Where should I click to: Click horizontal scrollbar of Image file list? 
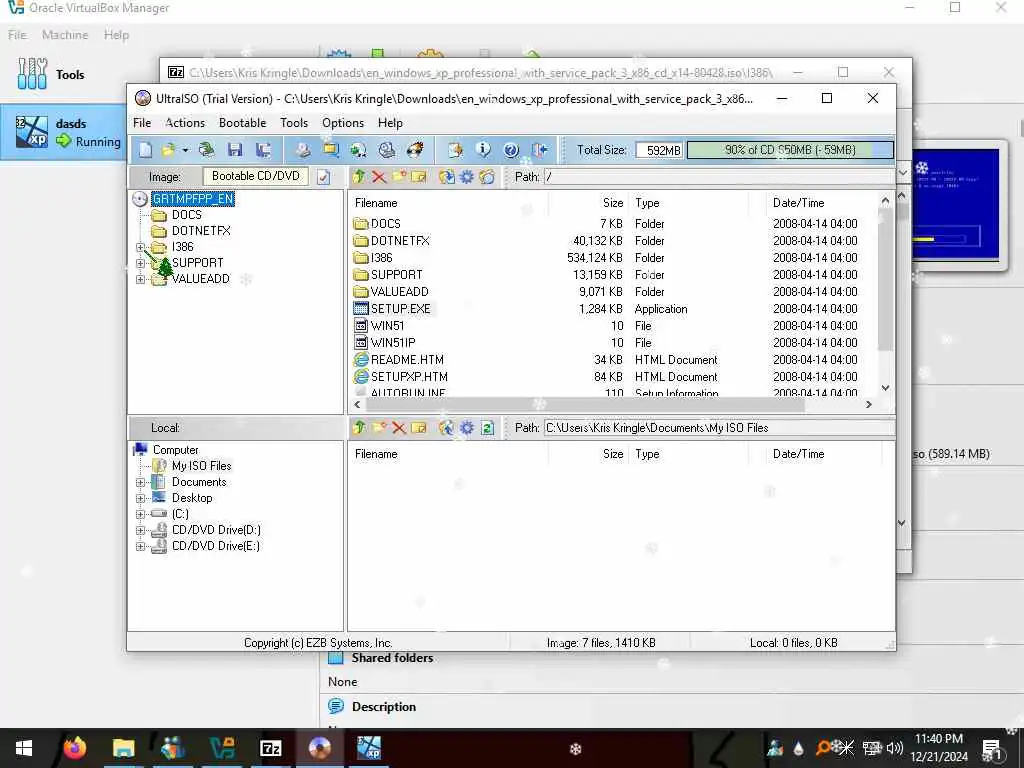pyautogui.click(x=584, y=405)
